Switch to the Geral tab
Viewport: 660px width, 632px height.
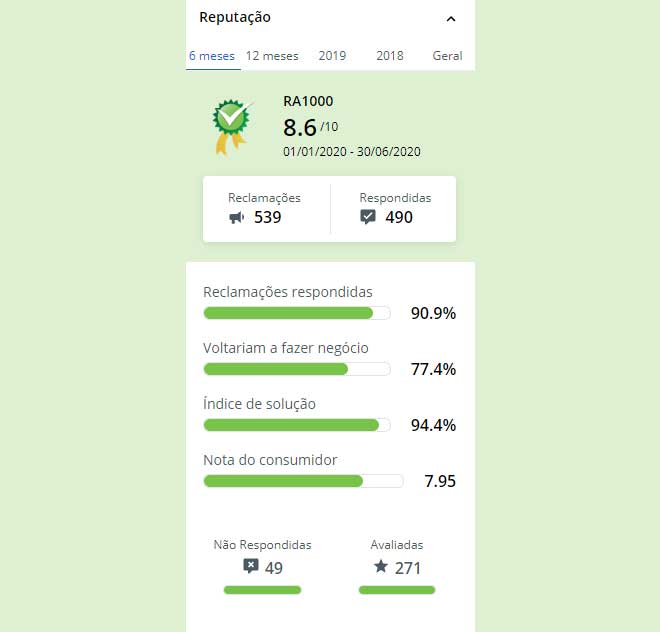coord(447,56)
